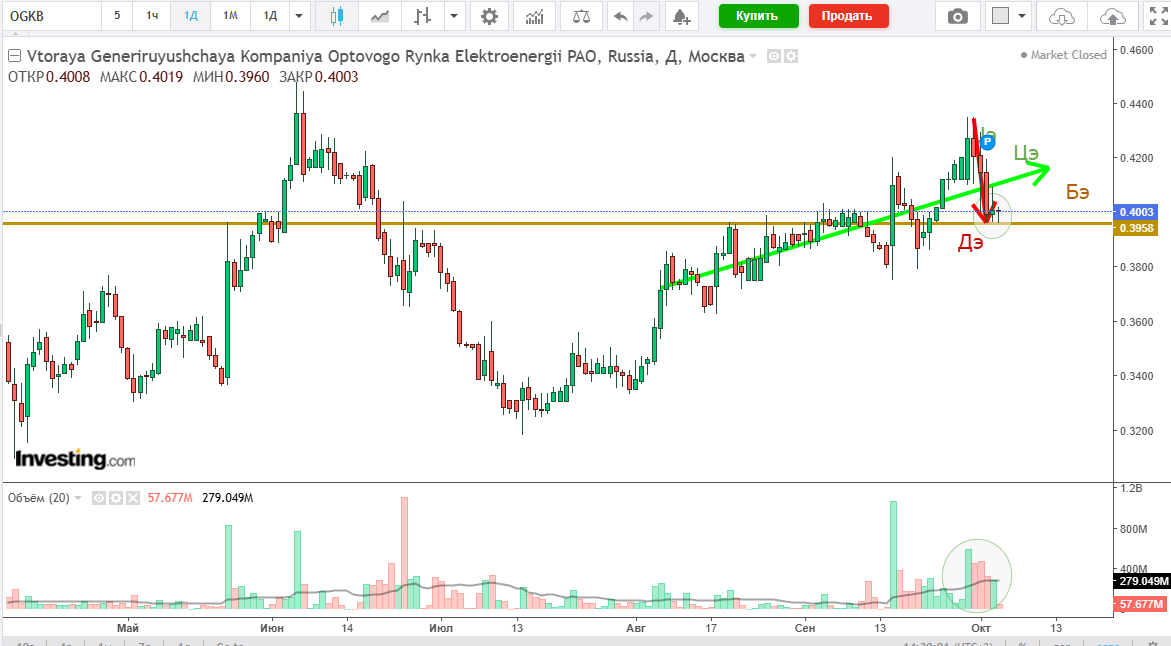The image size is (1171, 646).
Task: Open format settings icon beside the chart title
Action: click(x=791, y=56)
